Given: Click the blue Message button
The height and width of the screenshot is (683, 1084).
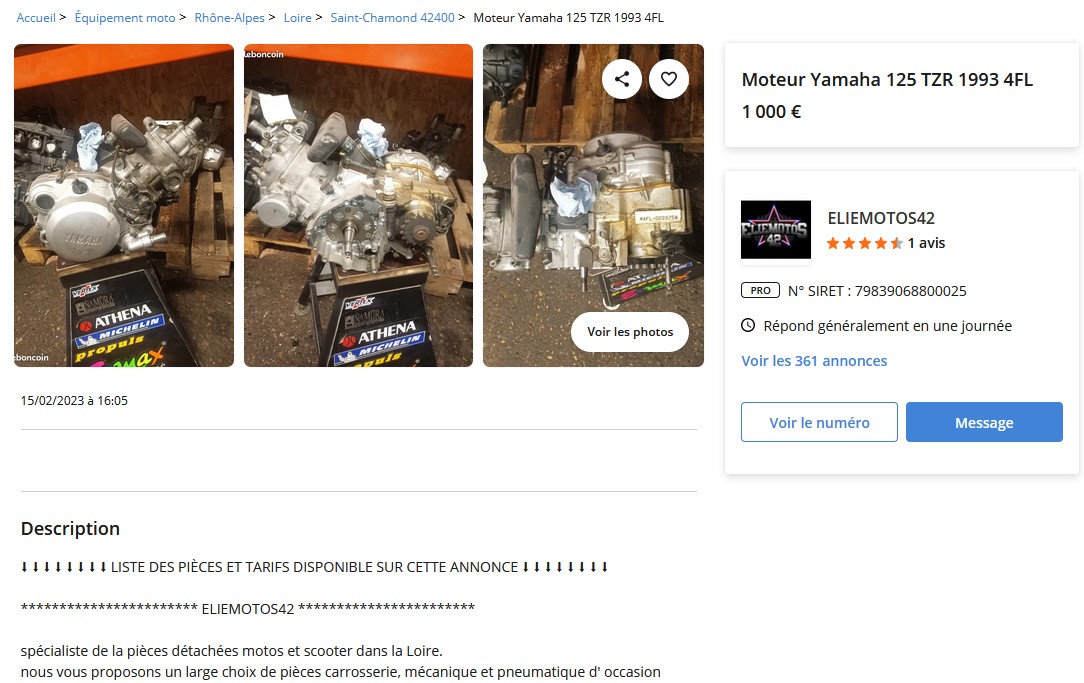Looking at the screenshot, I should [984, 422].
